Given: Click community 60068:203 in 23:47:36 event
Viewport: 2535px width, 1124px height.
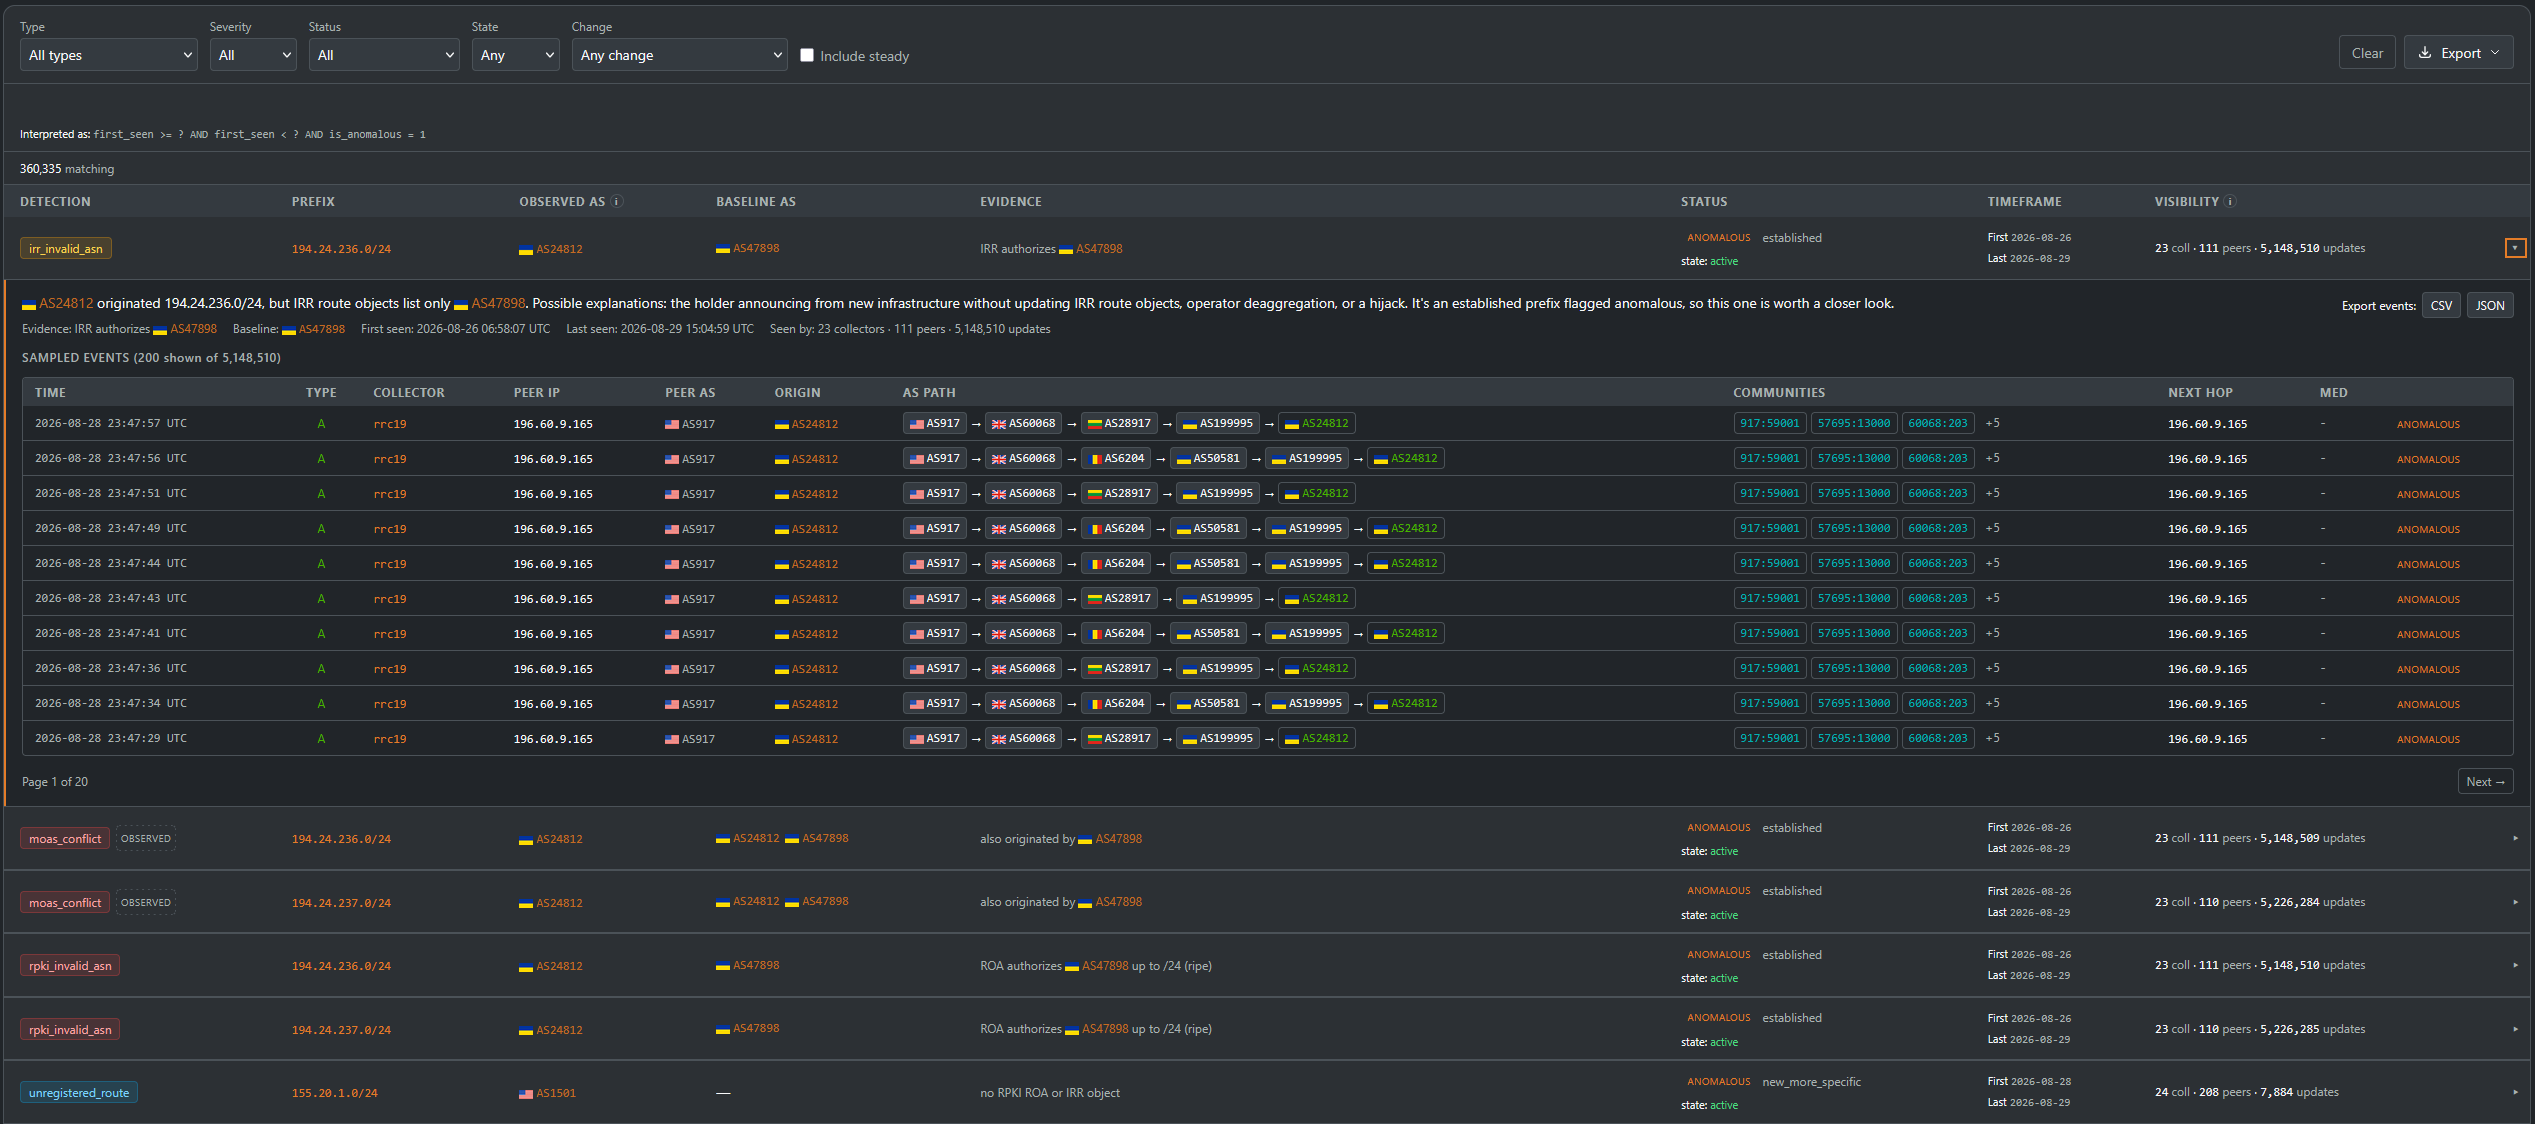Looking at the screenshot, I should click(x=1937, y=668).
